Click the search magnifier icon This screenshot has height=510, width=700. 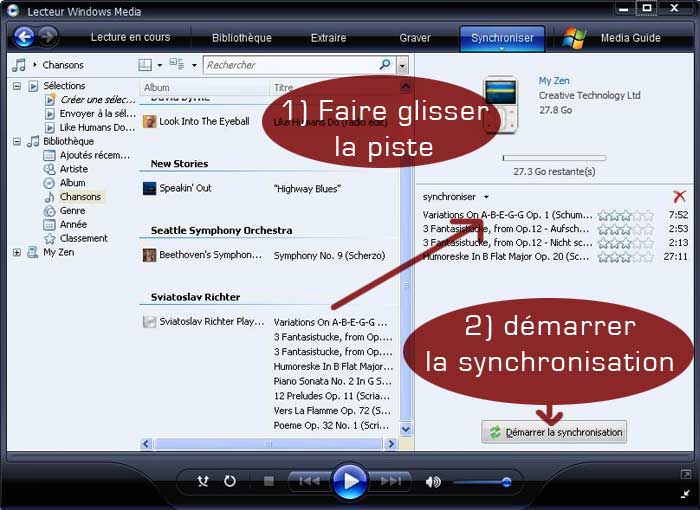tap(385, 65)
